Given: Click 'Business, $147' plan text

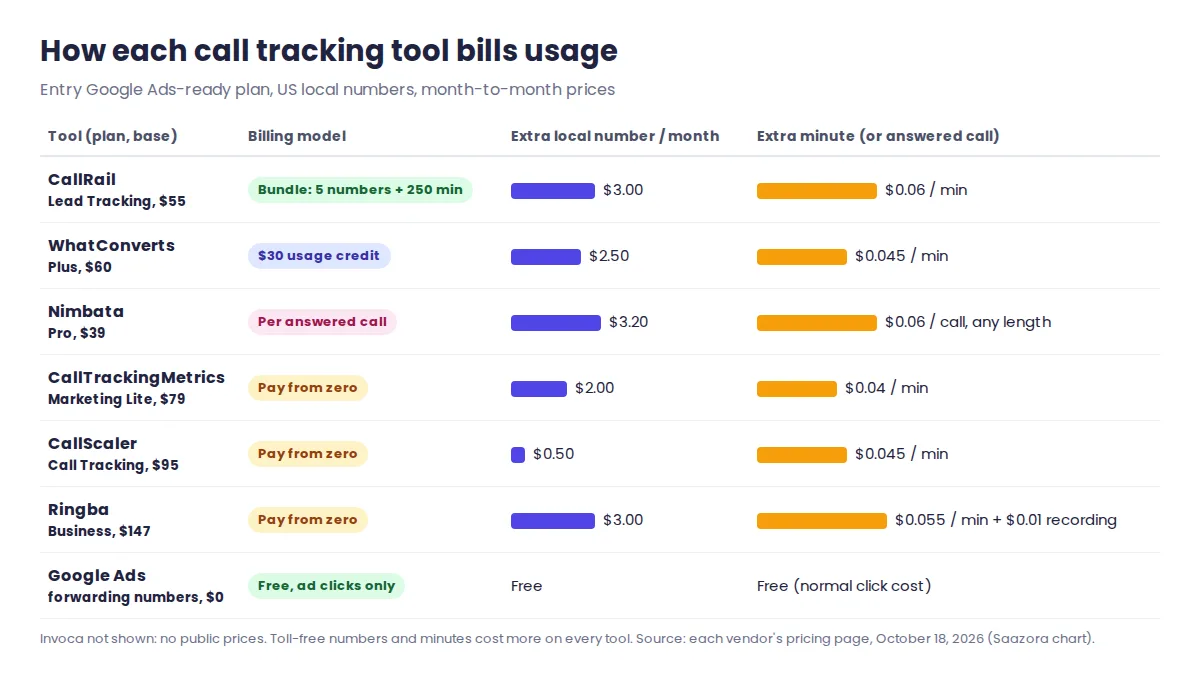Looking at the screenshot, I should [x=99, y=531].
